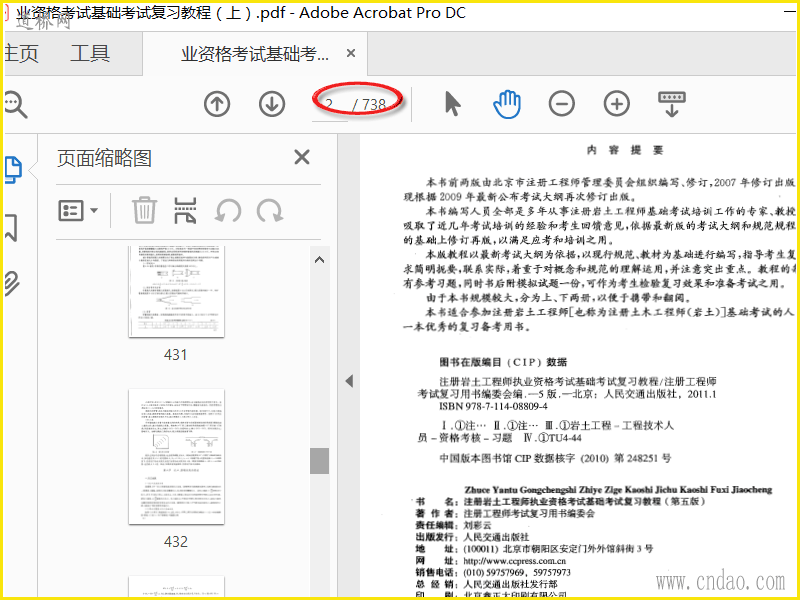
Task: Click the insert/extract pages scissor icon
Action: [x=185, y=210]
